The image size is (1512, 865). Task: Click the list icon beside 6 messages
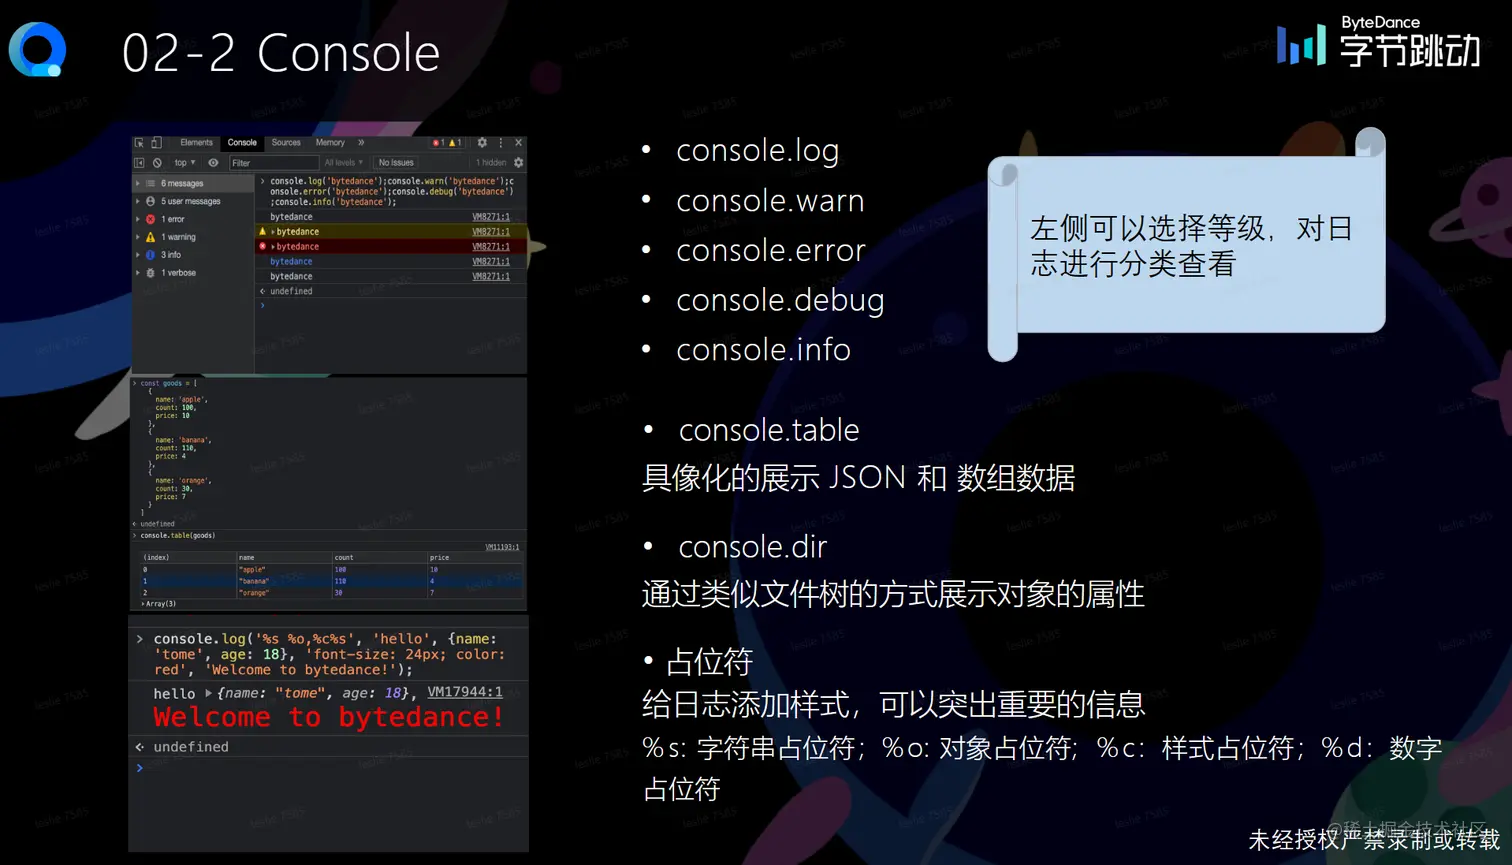point(151,184)
